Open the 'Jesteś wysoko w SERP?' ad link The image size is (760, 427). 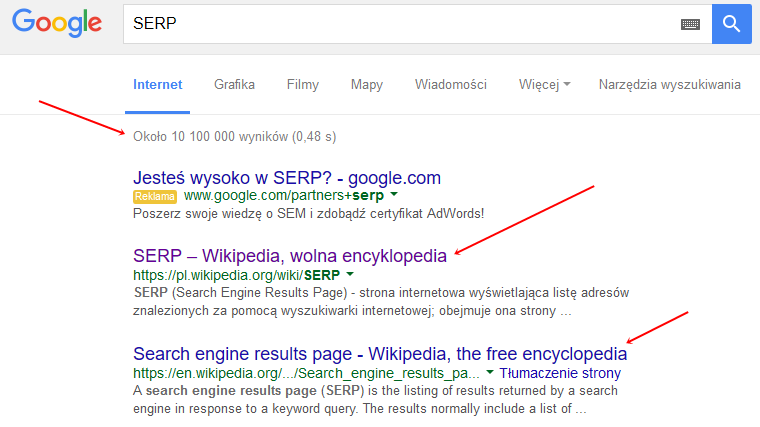click(287, 178)
